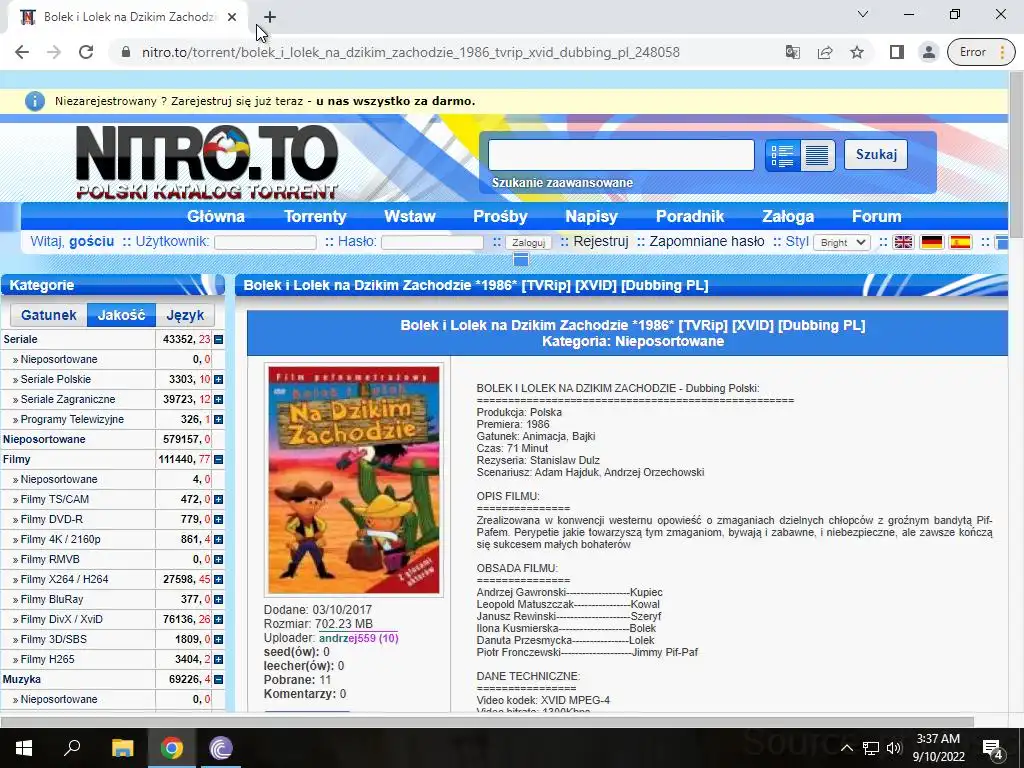Image resolution: width=1024 pixels, height=768 pixels.
Task: Reload the current page
Action: 86,52
